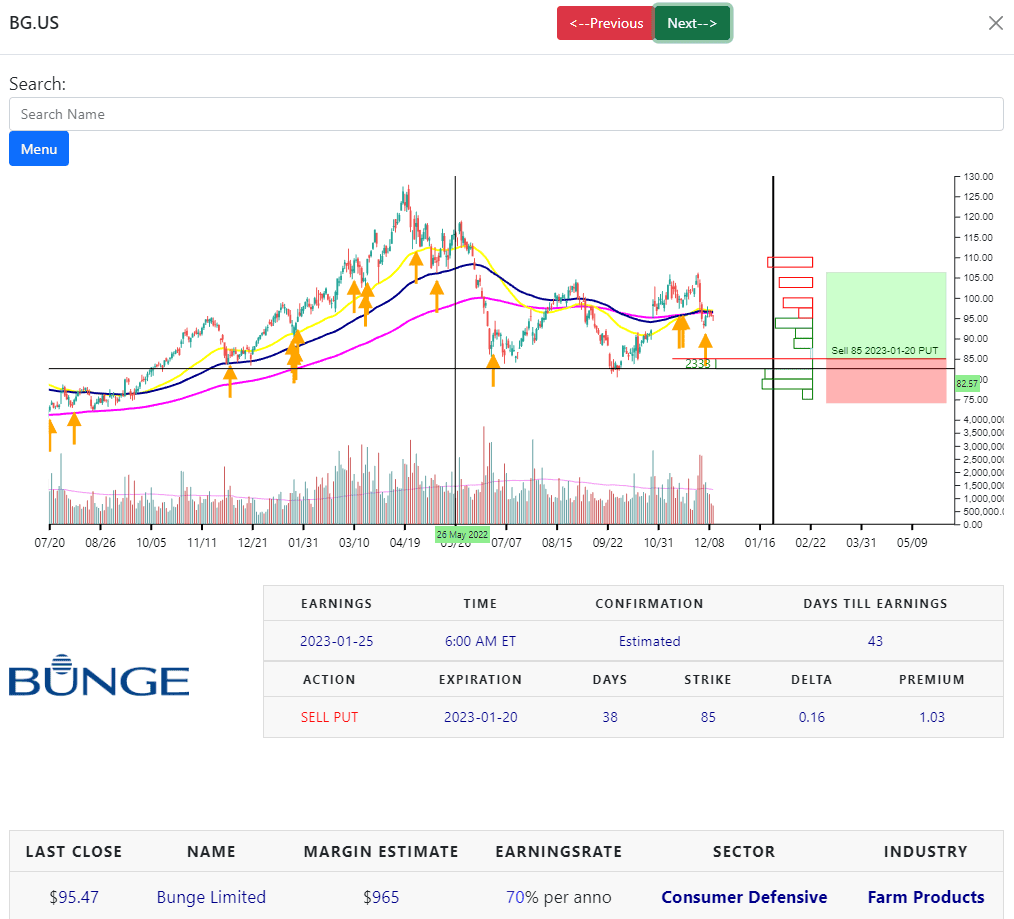The height and width of the screenshot is (919, 1014).
Task: Focus the Search Name input field
Action: click(506, 114)
